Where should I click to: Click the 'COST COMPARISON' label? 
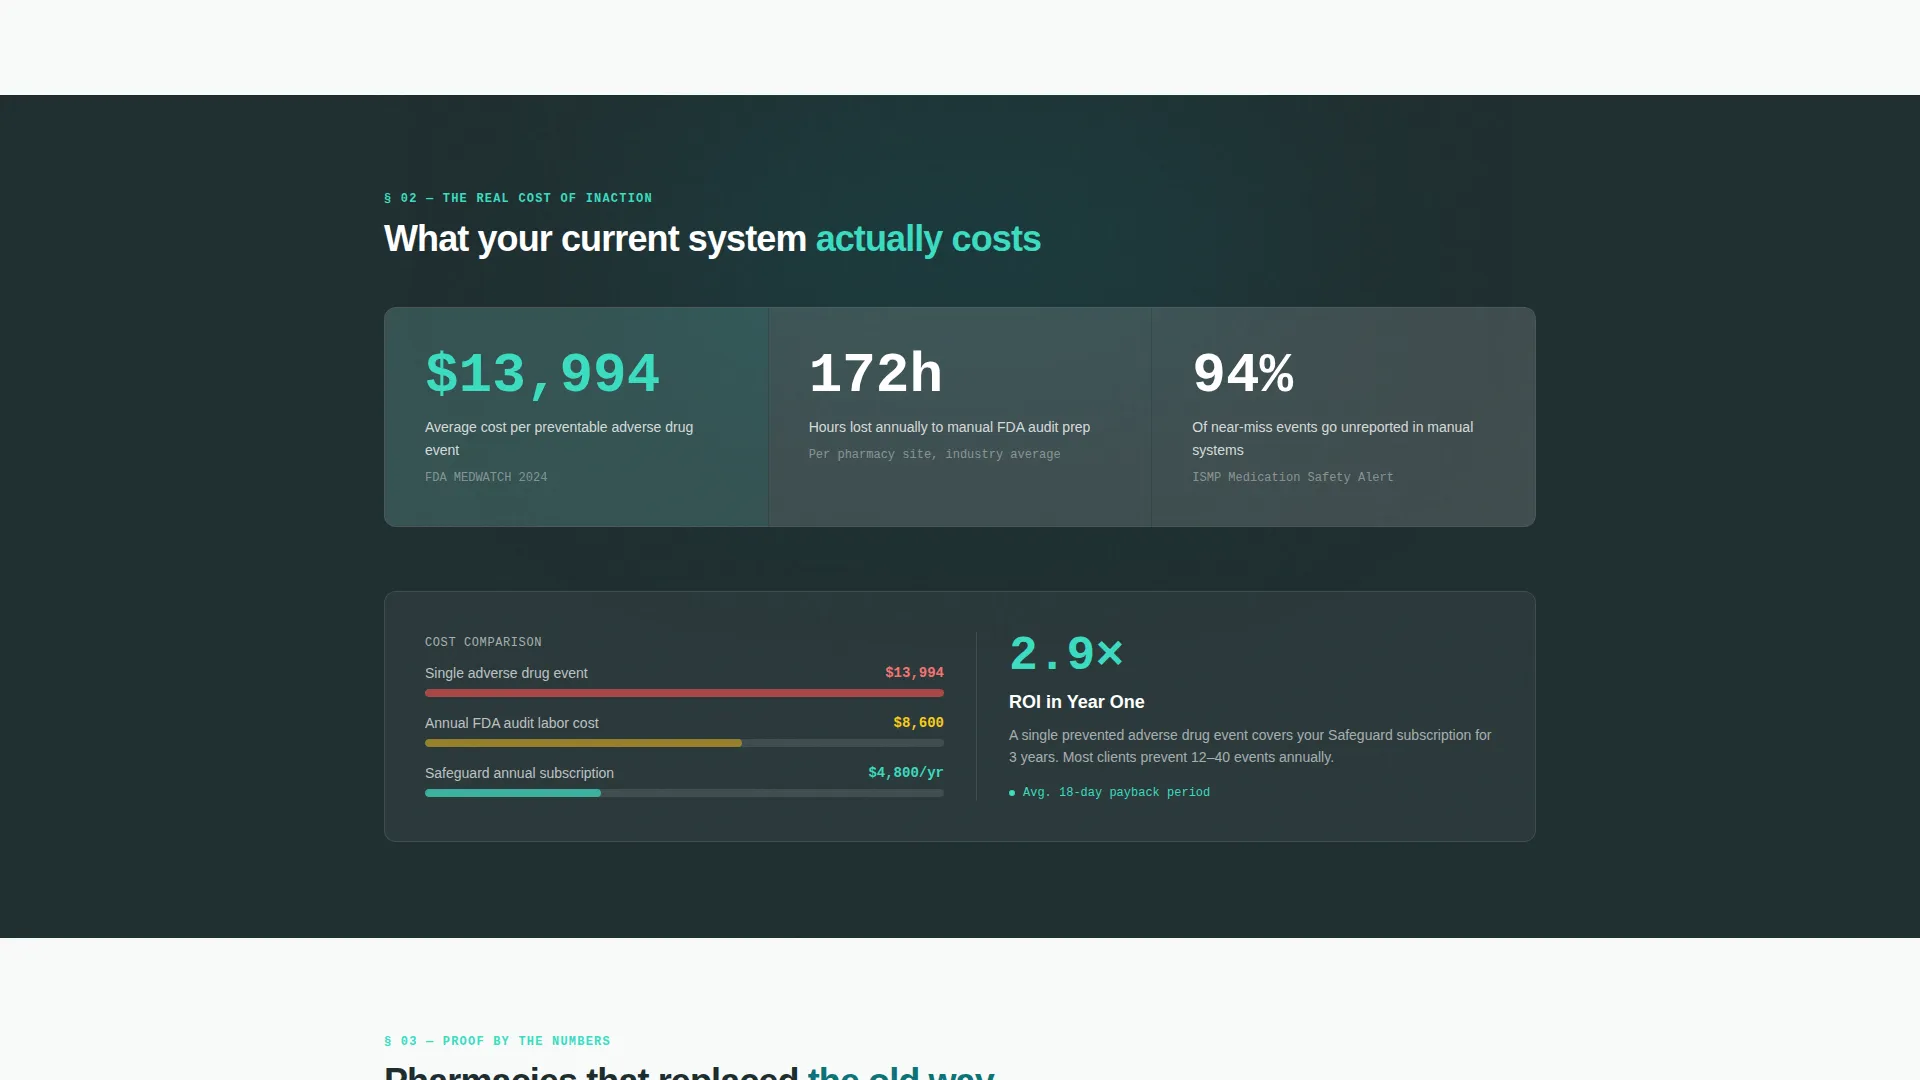pos(483,642)
